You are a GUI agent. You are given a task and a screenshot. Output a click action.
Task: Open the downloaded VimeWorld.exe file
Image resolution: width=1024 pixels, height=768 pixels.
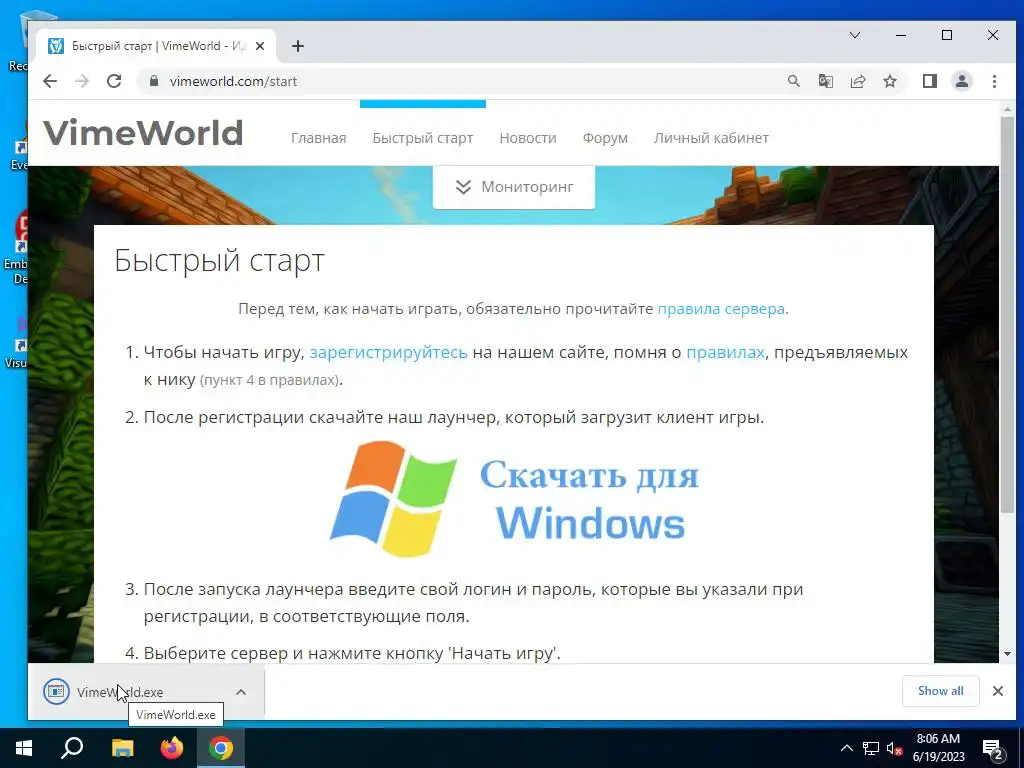pyautogui.click(x=120, y=692)
